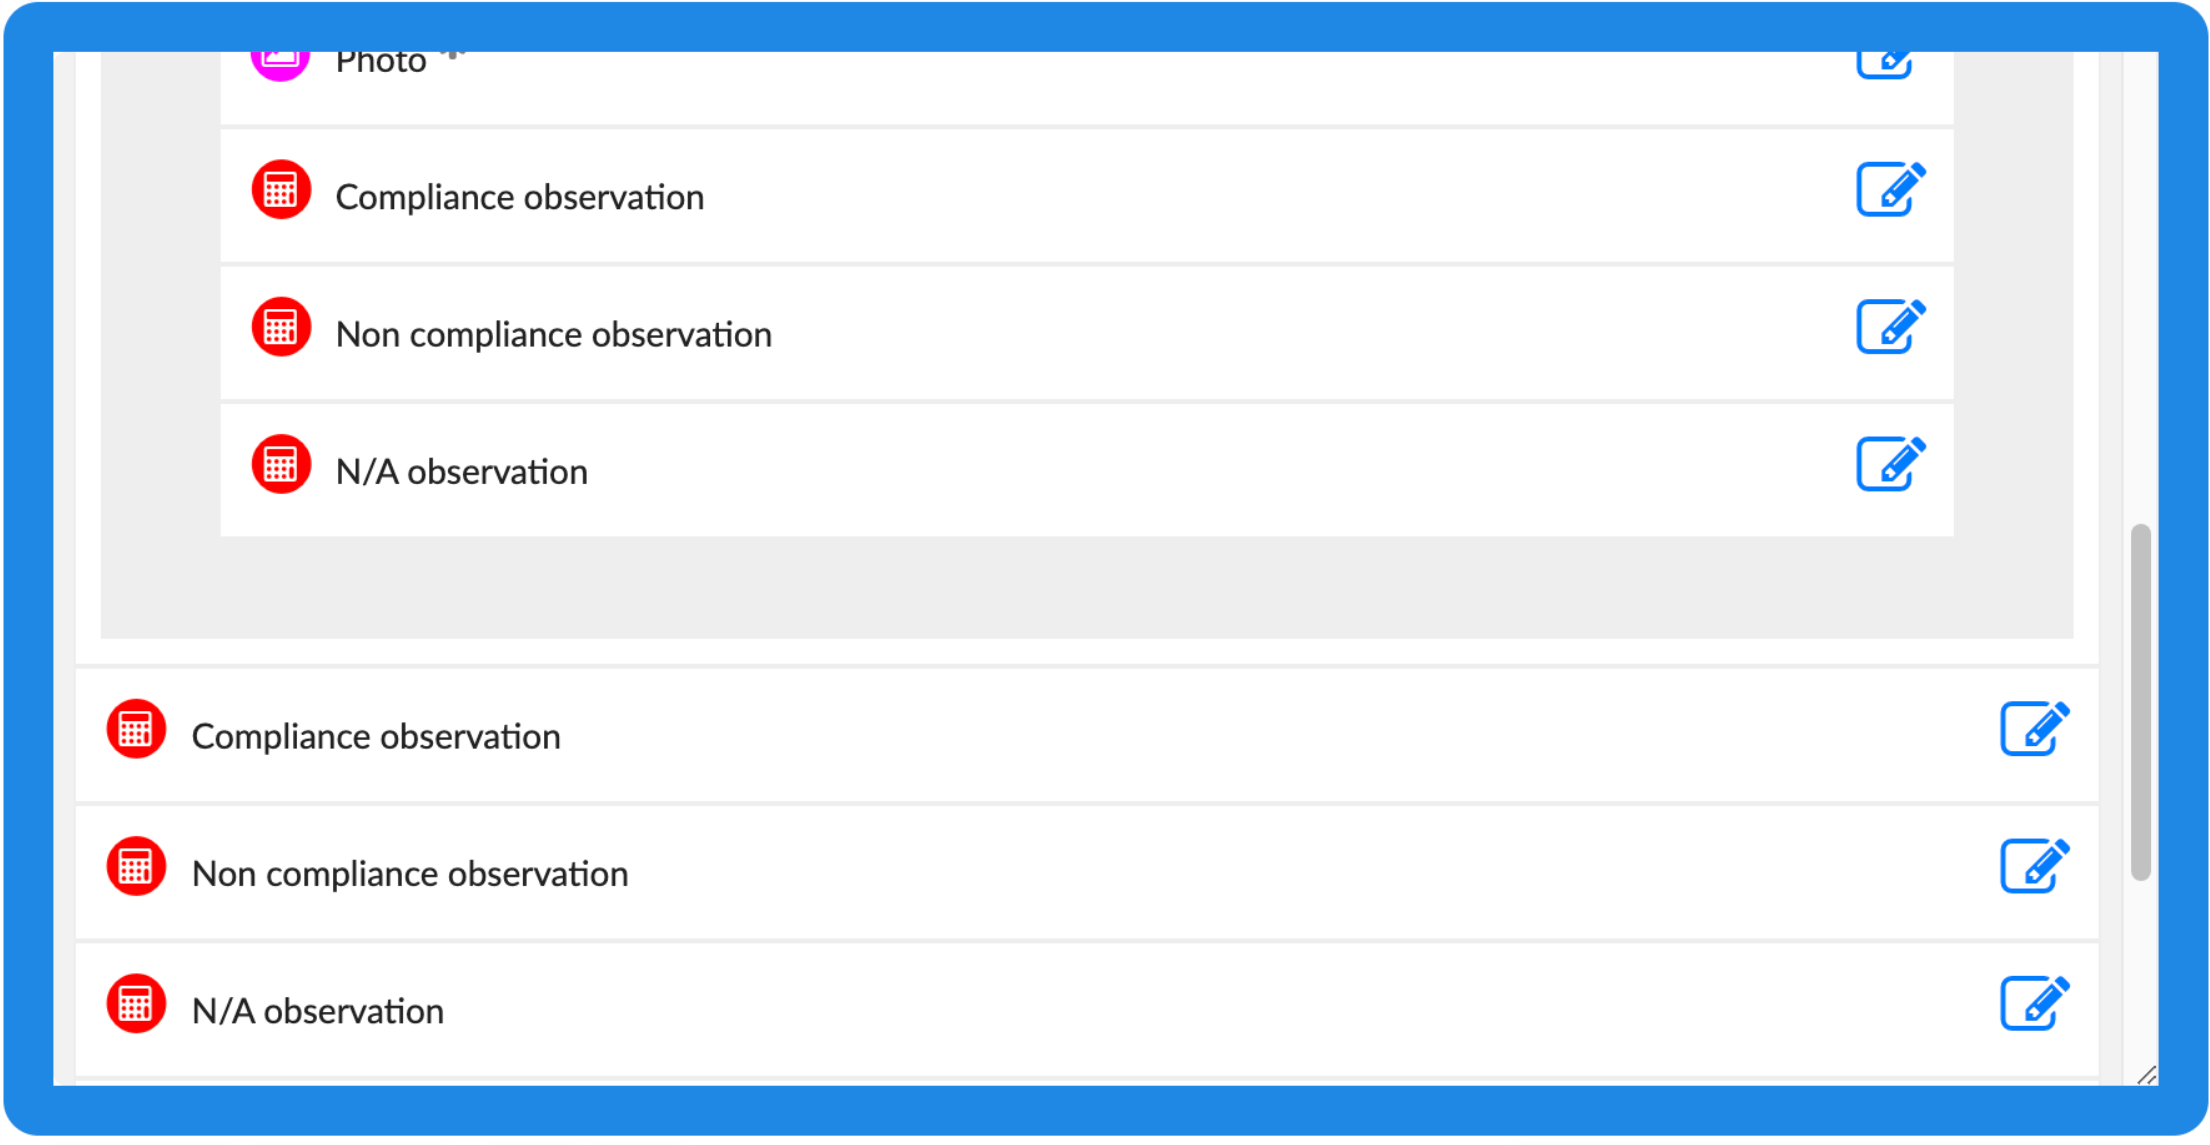The image size is (2210, 1145).
Task: Select the indented Compliance observation label
Action: [519, 197]
